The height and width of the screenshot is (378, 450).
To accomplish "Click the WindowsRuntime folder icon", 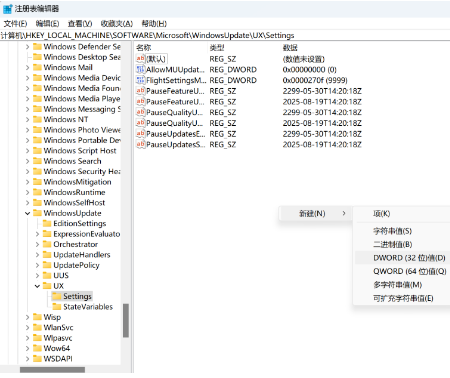I will point(37,192).
